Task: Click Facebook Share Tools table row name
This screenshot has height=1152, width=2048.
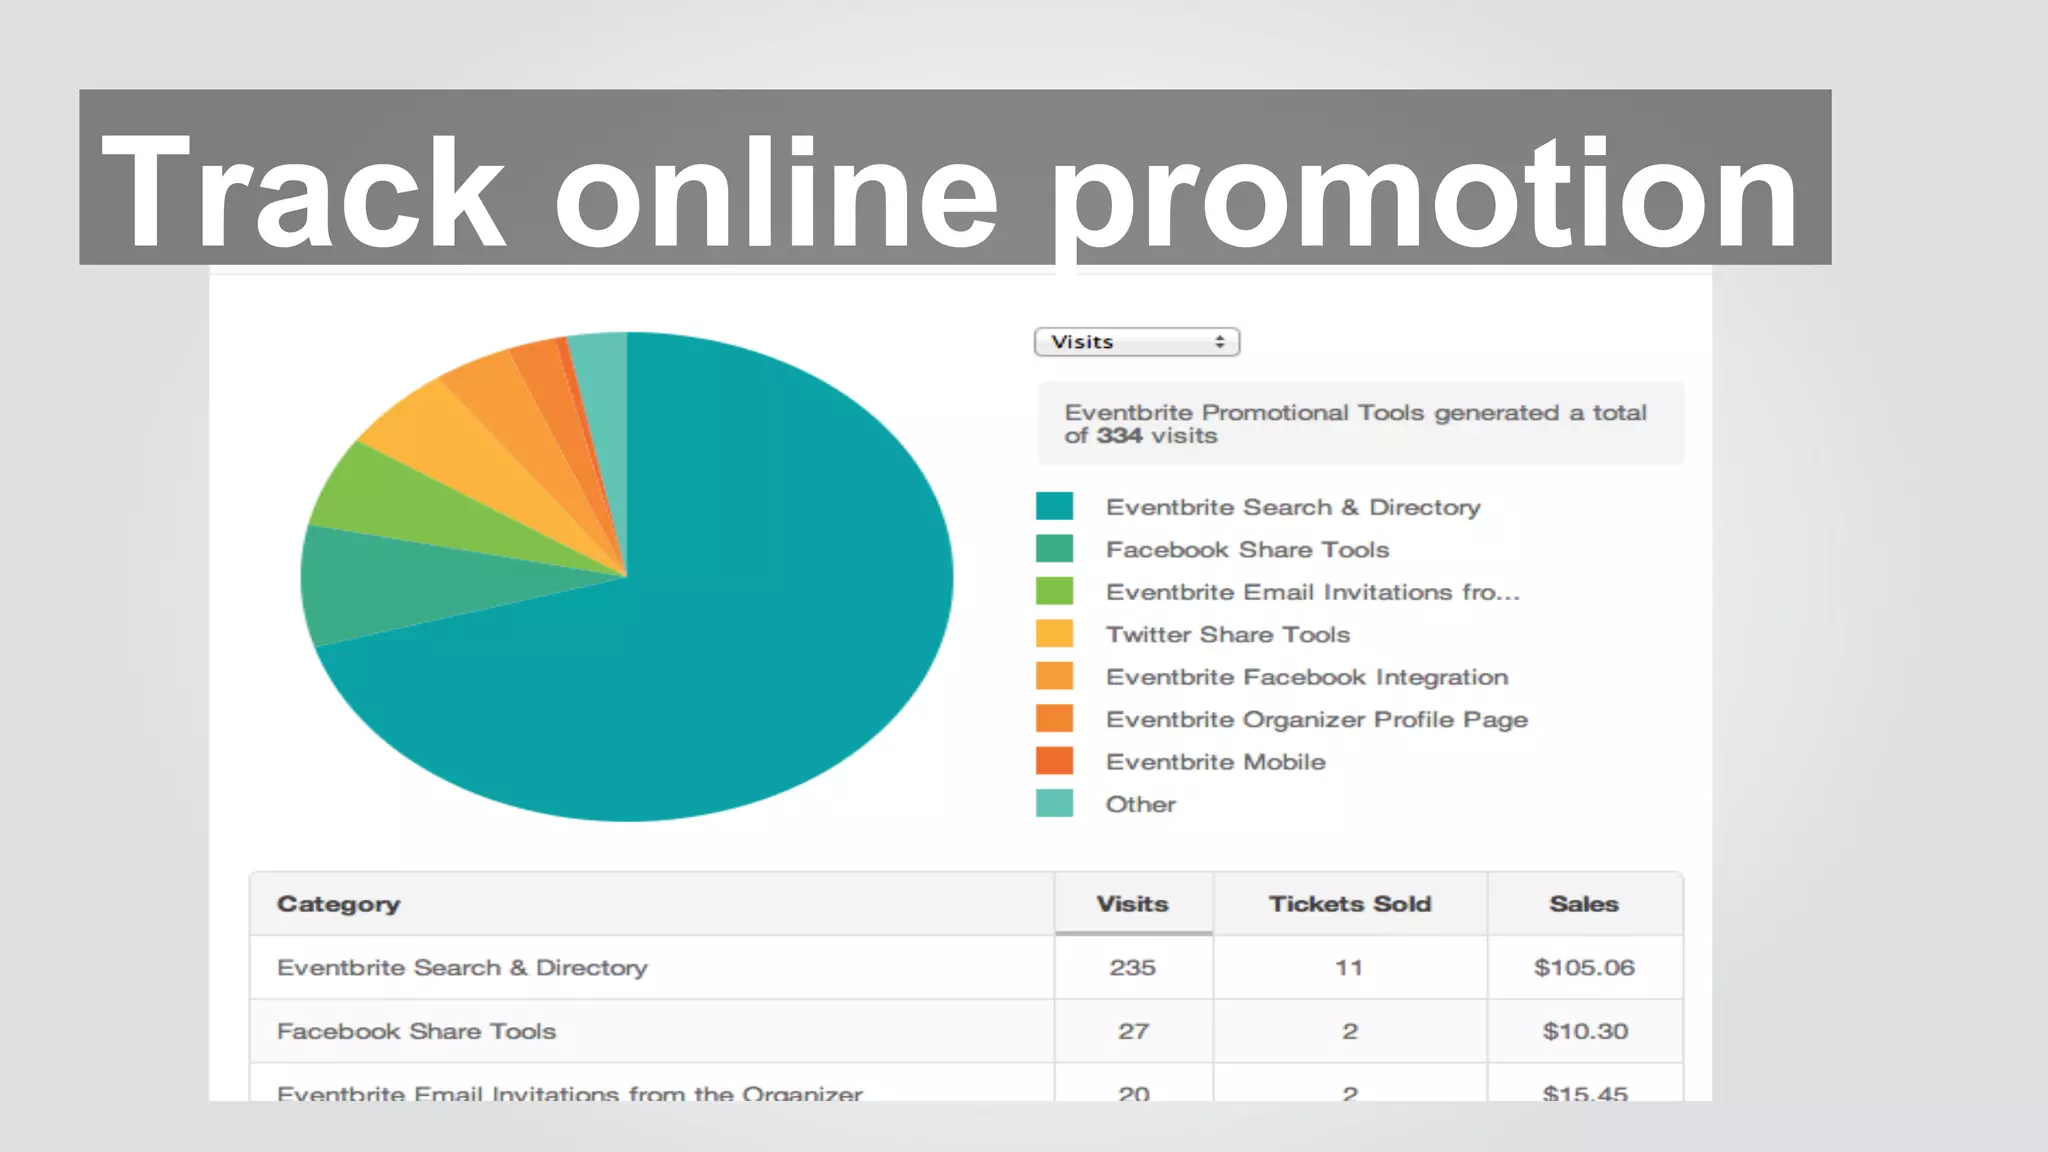Action: tap(416, 1031)
